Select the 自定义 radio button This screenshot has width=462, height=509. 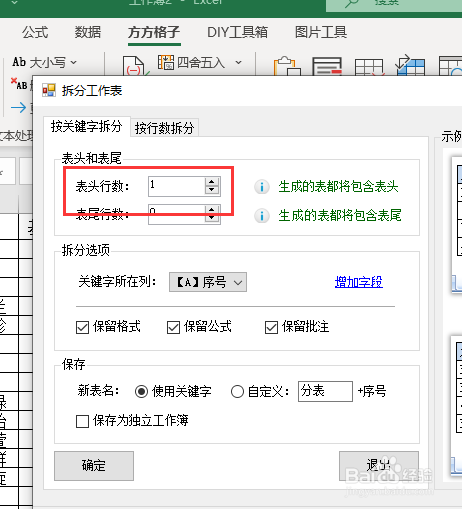pyautogui.click(x=237, y=391)
